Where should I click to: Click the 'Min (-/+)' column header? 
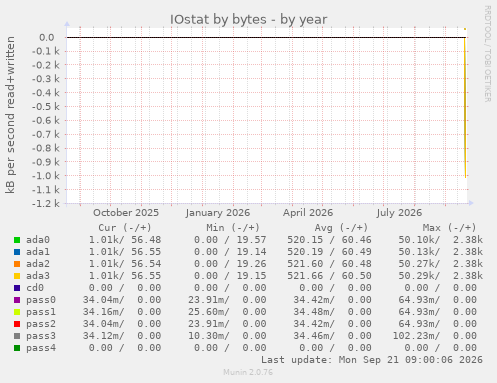point(233,228)
